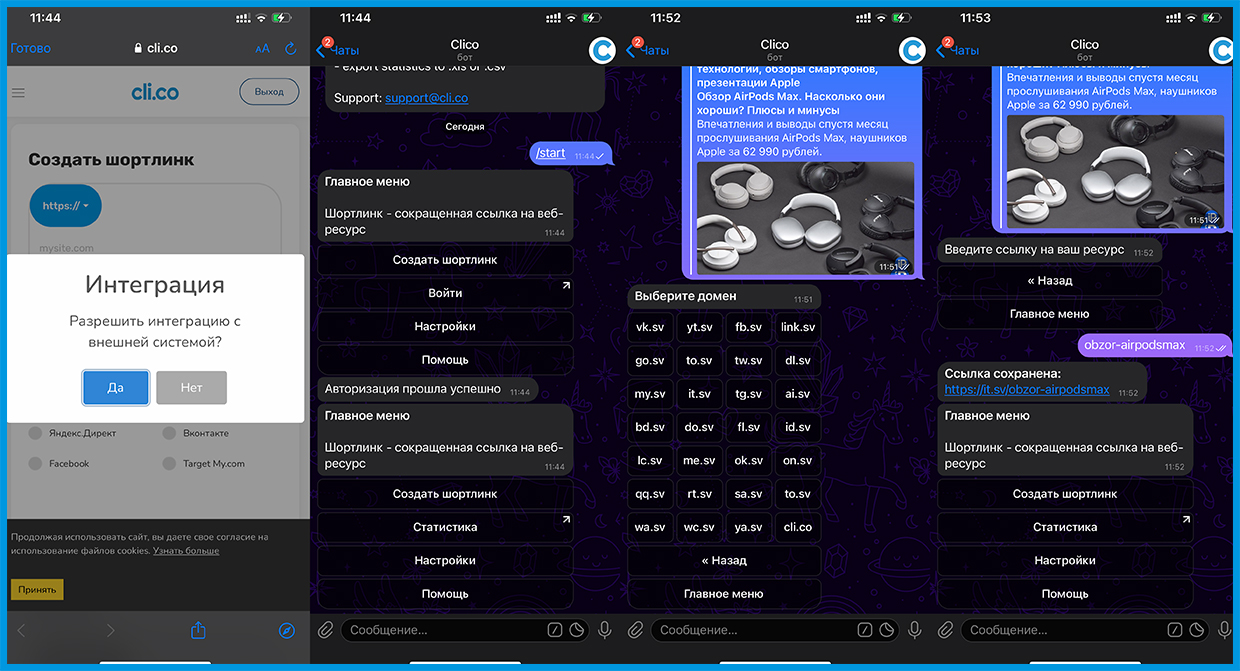The height and width of the screenshot is (671, 1240).
Task: Open headphones image in the 11:52 chat
Action: pos(805,217)
